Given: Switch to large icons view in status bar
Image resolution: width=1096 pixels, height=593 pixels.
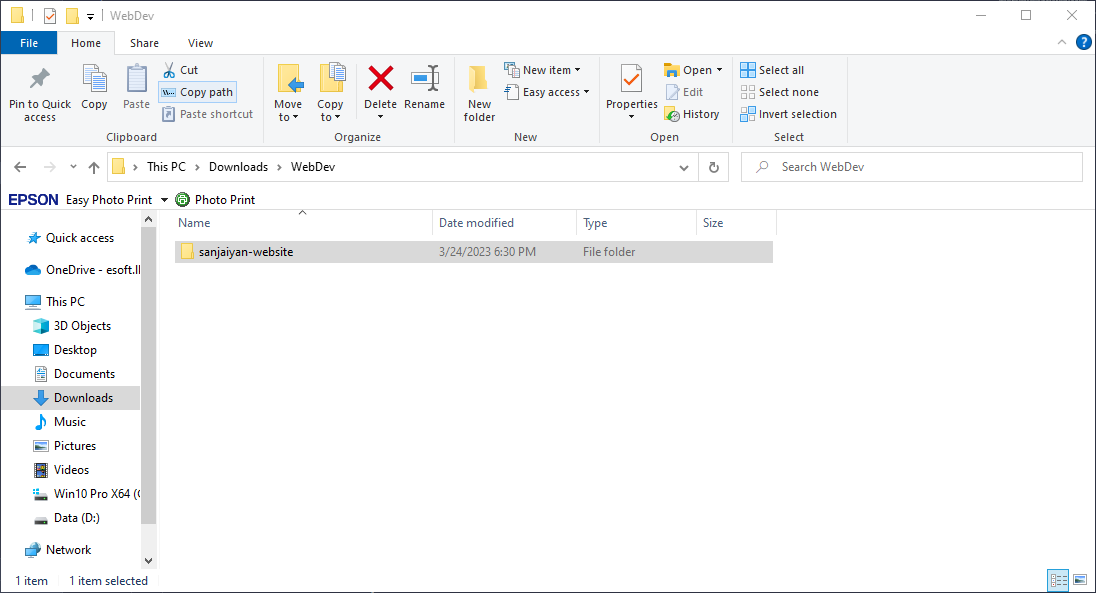Looking at the screenshot, I should click(1080, 580).
